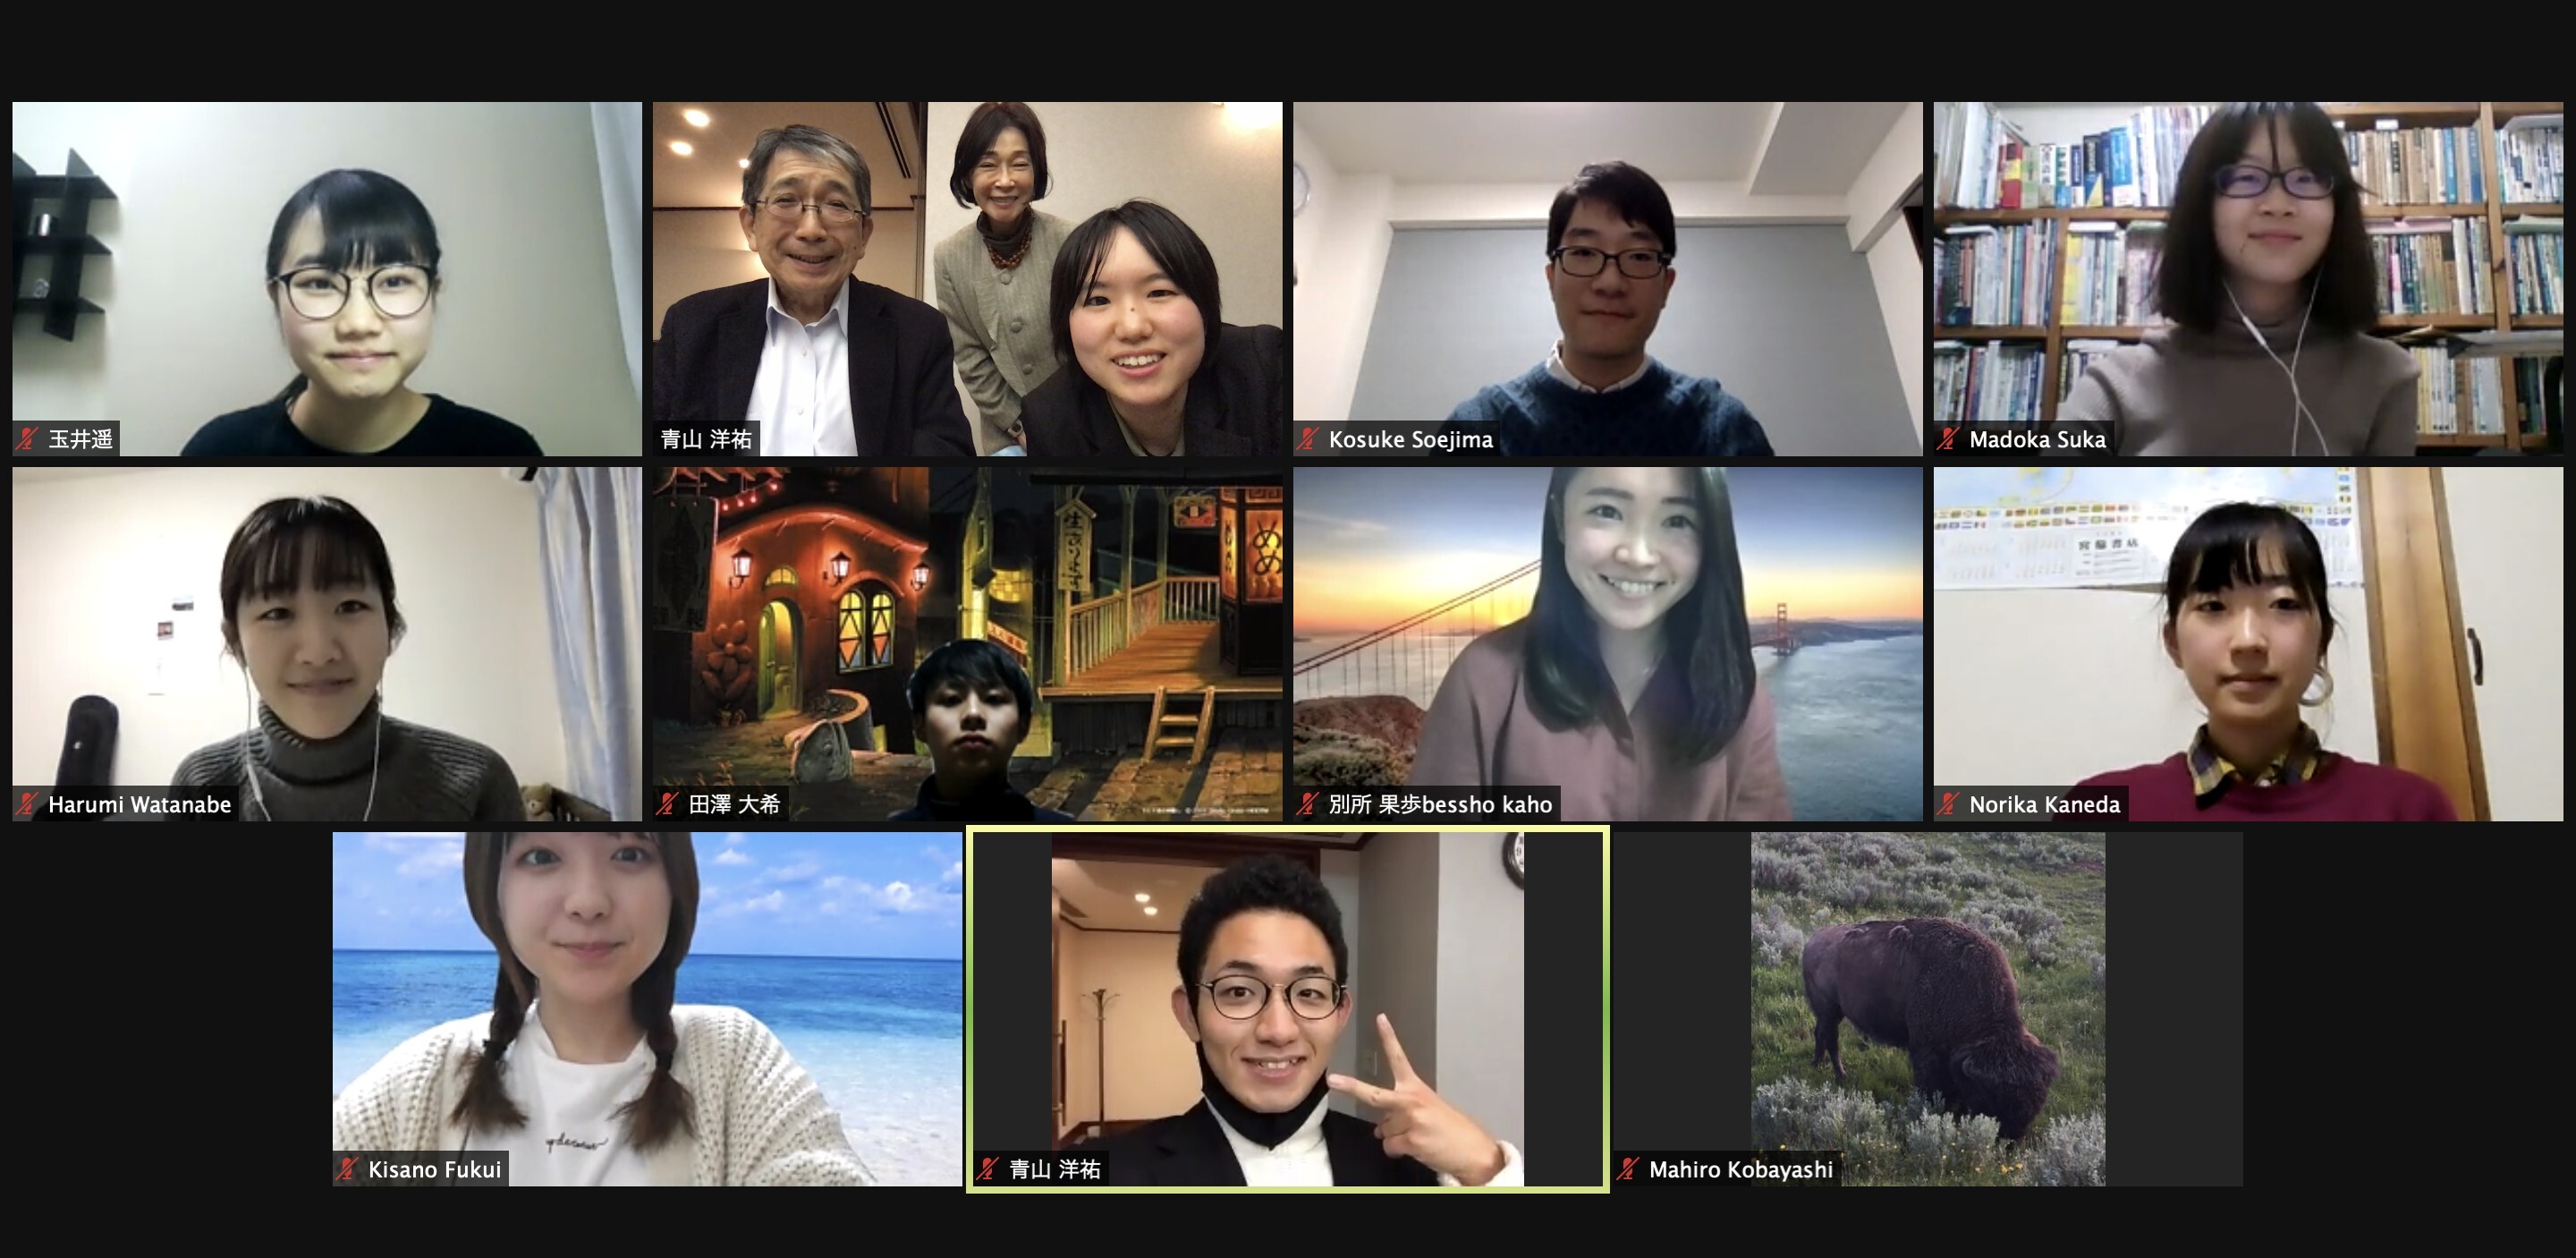The width and height of the screenshot is (2576, 1258).
Task: Click the name label Madoka Suka
Action: click(2038, 439)
